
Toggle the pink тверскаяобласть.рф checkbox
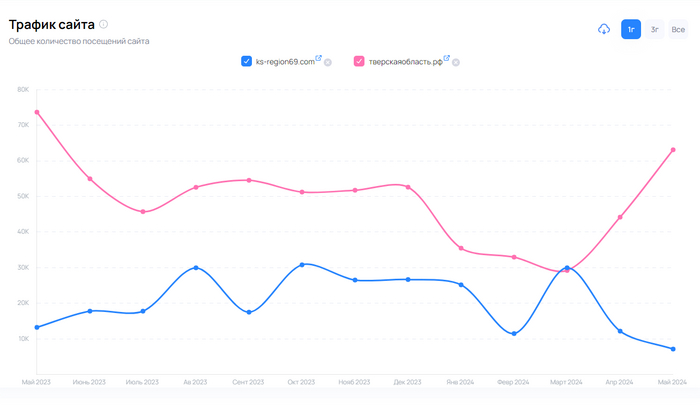point(359,61)
